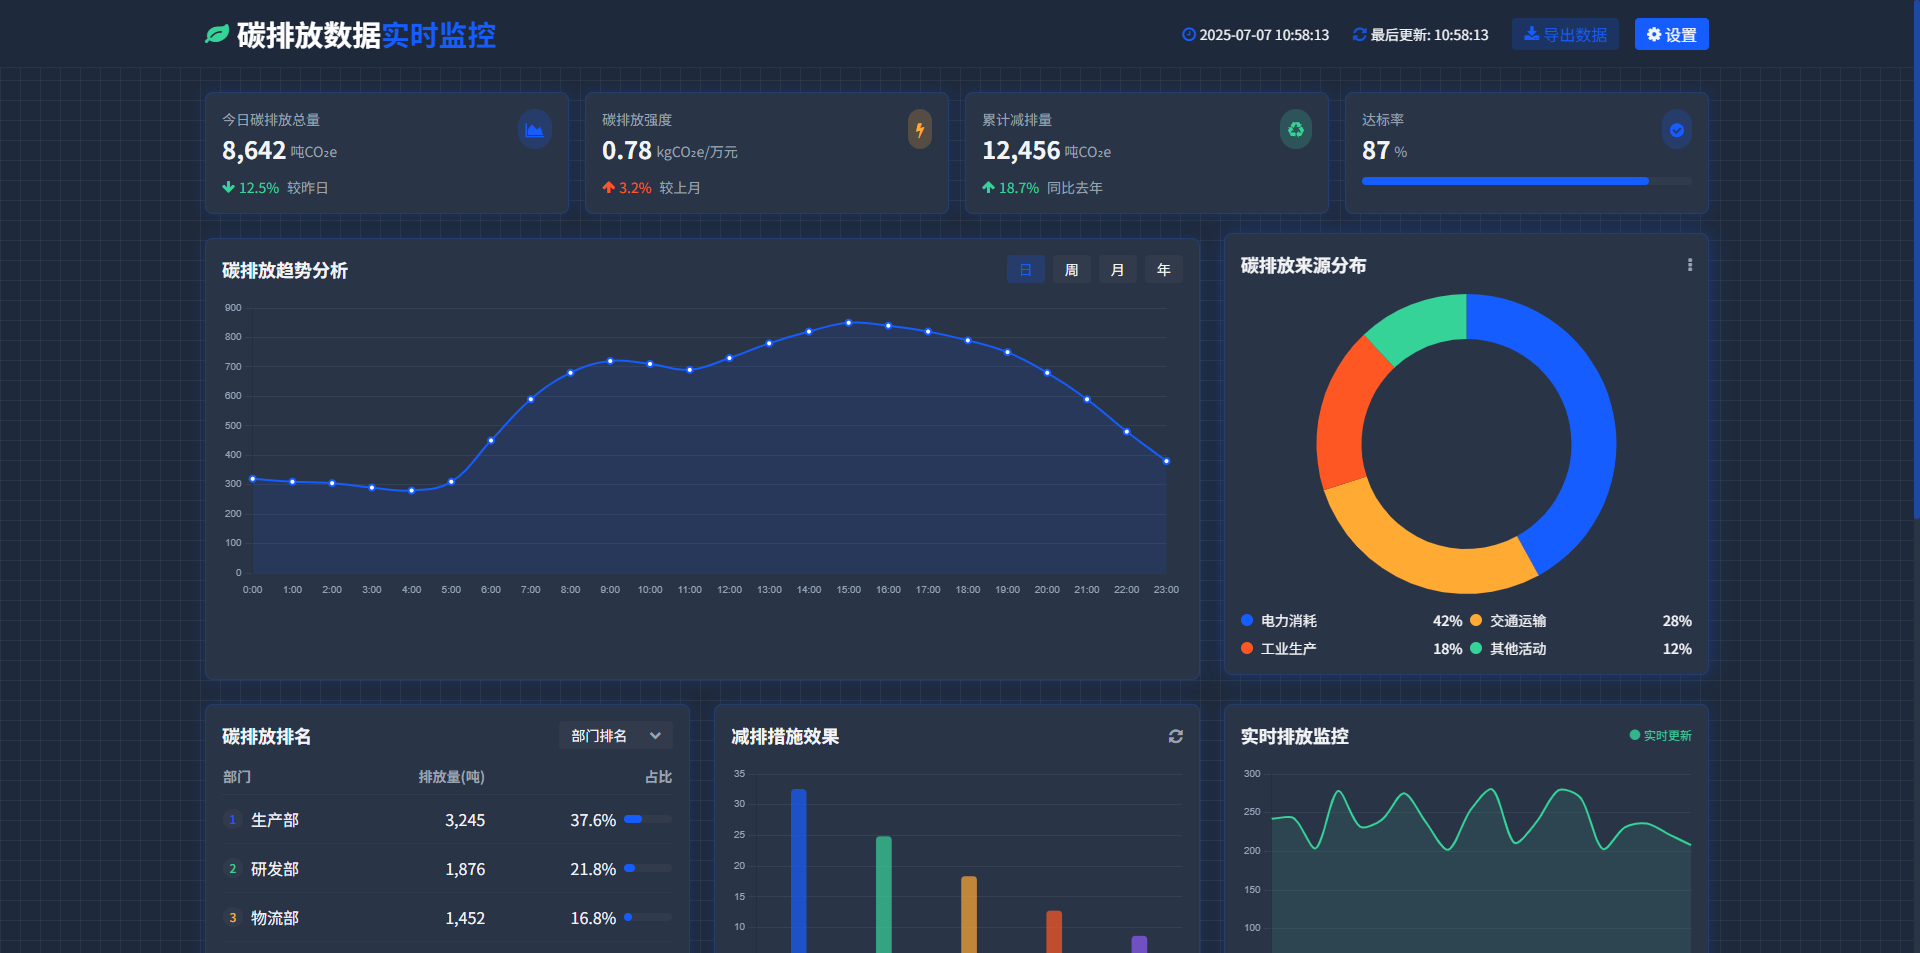Viewport: 1920px width, 953px height.
Task: Click the 2025-07-07 10:58:13 timestamp
Action: pos(1264,35)
